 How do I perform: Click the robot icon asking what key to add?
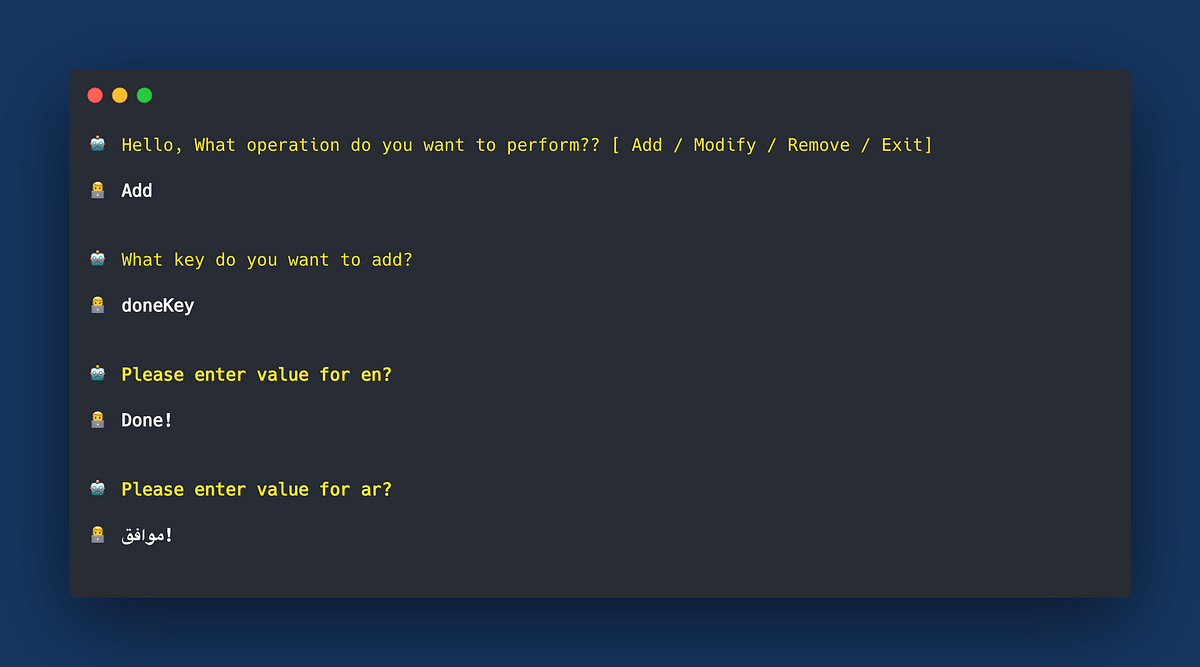96,258
